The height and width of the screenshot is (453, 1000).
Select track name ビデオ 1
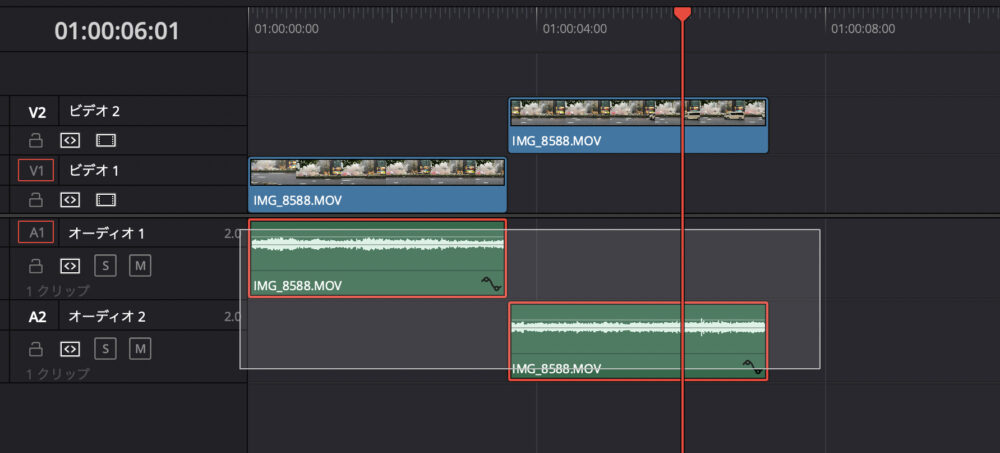[x=94, y=170]
